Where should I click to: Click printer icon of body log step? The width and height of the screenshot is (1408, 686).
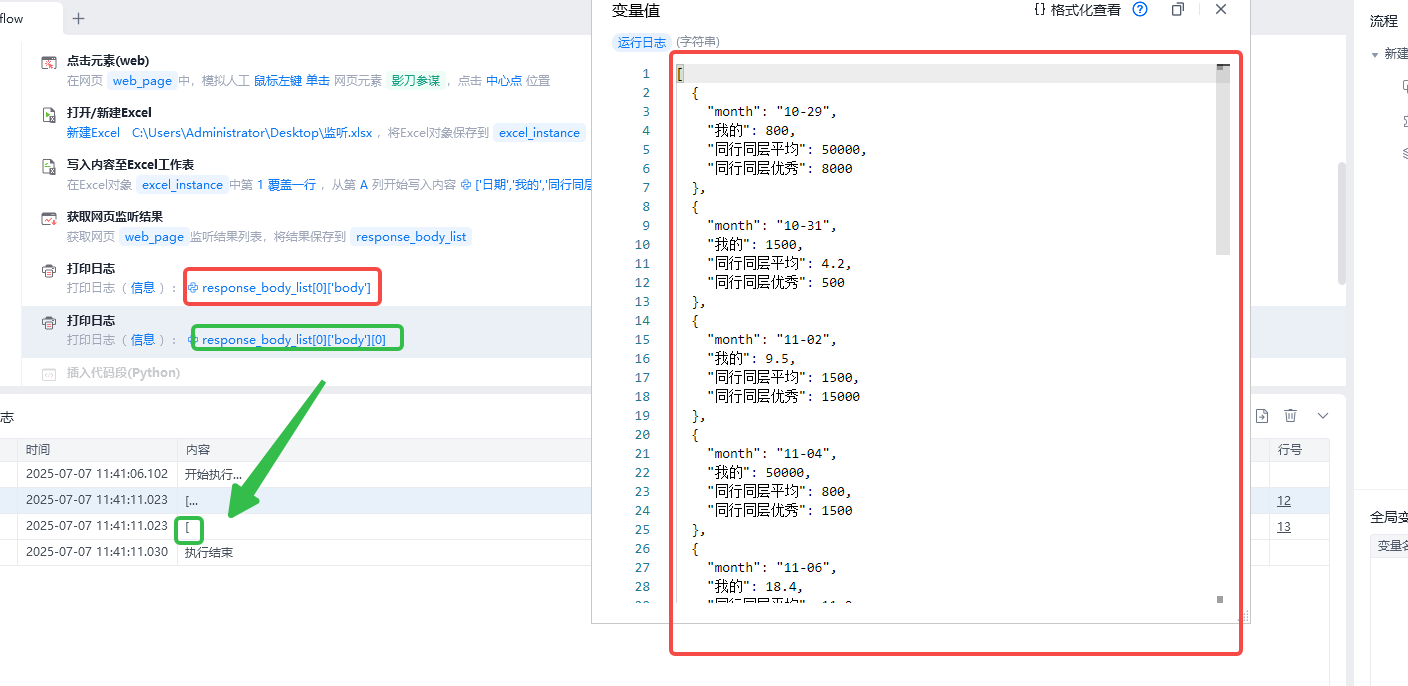pos(48,271)
